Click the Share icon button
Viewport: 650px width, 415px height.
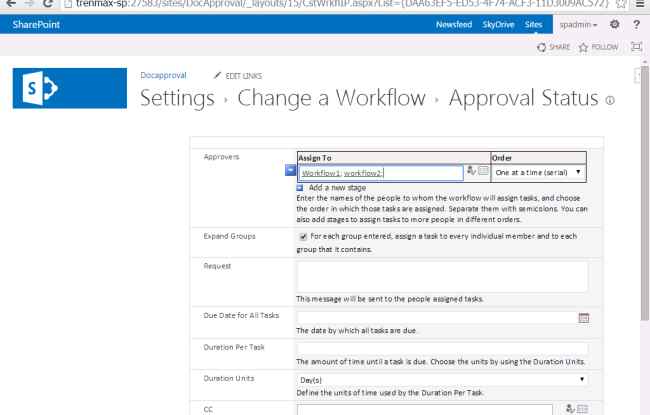click(x=541, y=47)
